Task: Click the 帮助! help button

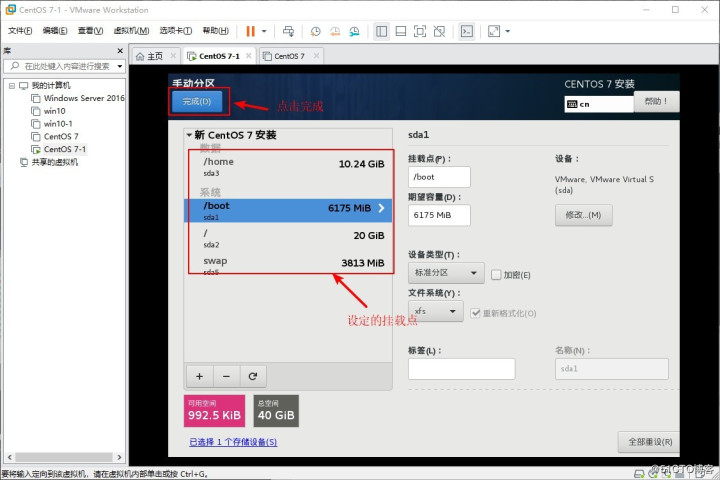Action: click(656, 101)
